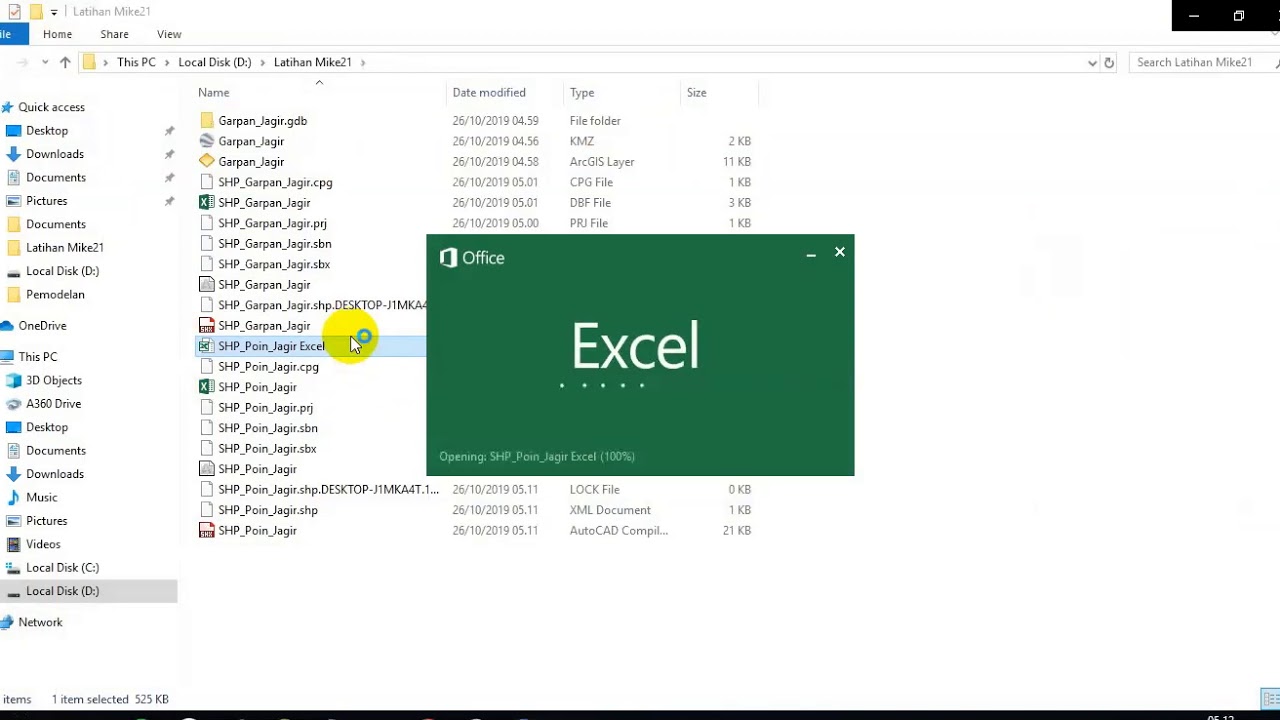
Task: Open the Share ribbon tab
Action: (x=114, y=34)
